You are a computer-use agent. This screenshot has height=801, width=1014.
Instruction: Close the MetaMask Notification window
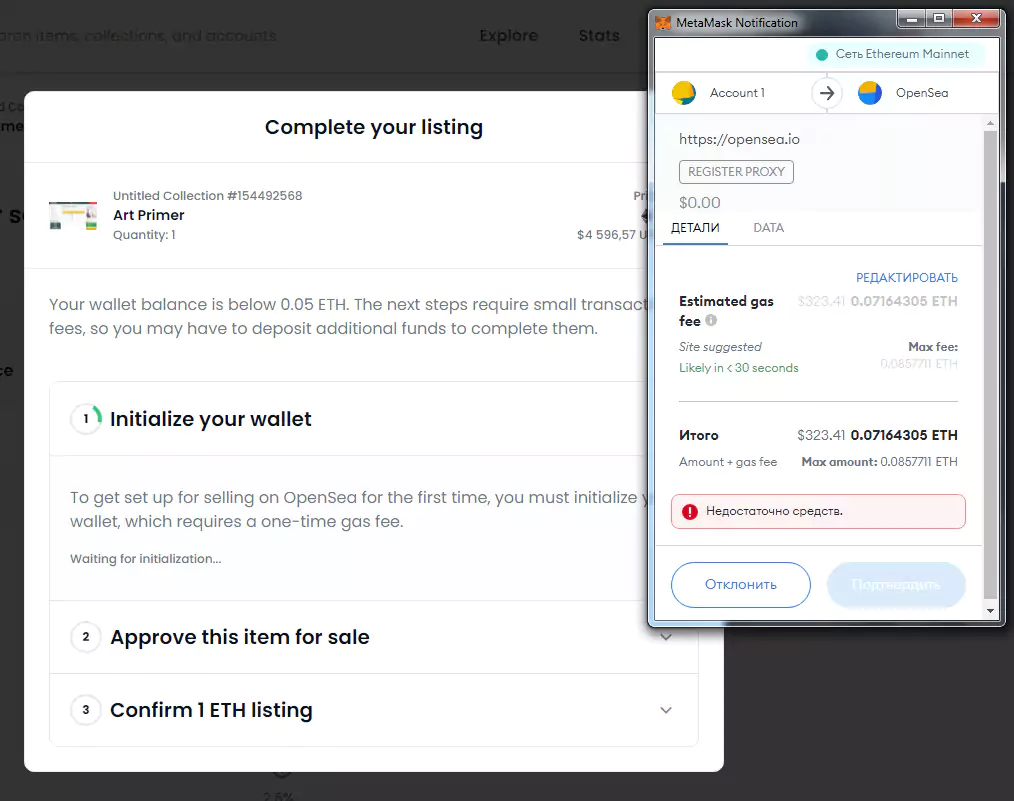976,19
